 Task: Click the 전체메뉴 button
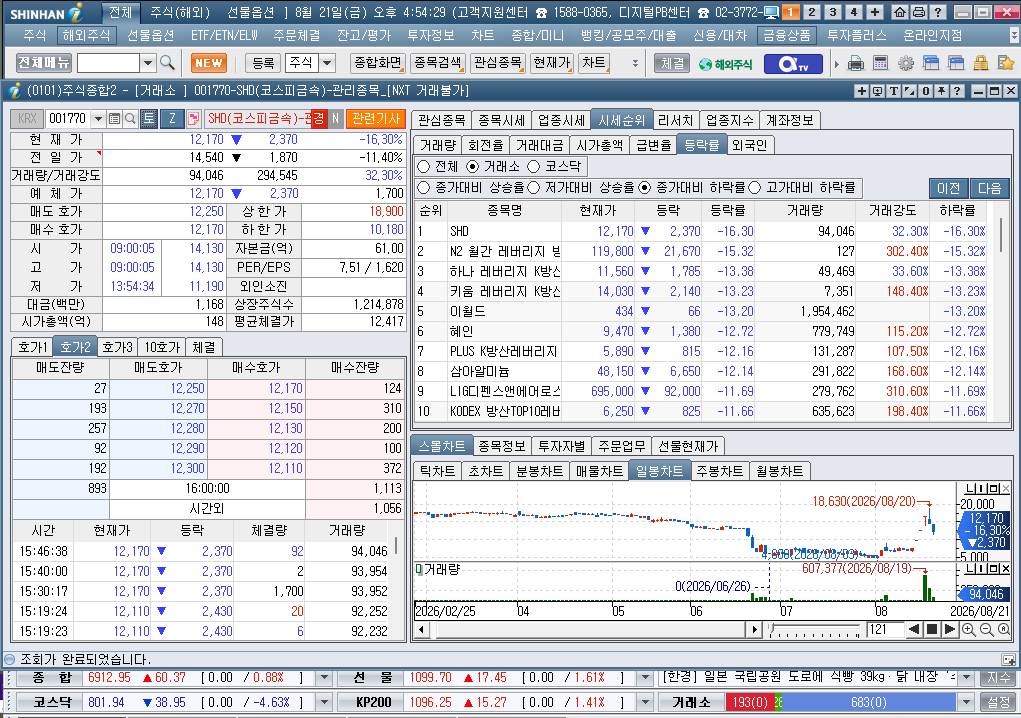(x=44, y=62)
